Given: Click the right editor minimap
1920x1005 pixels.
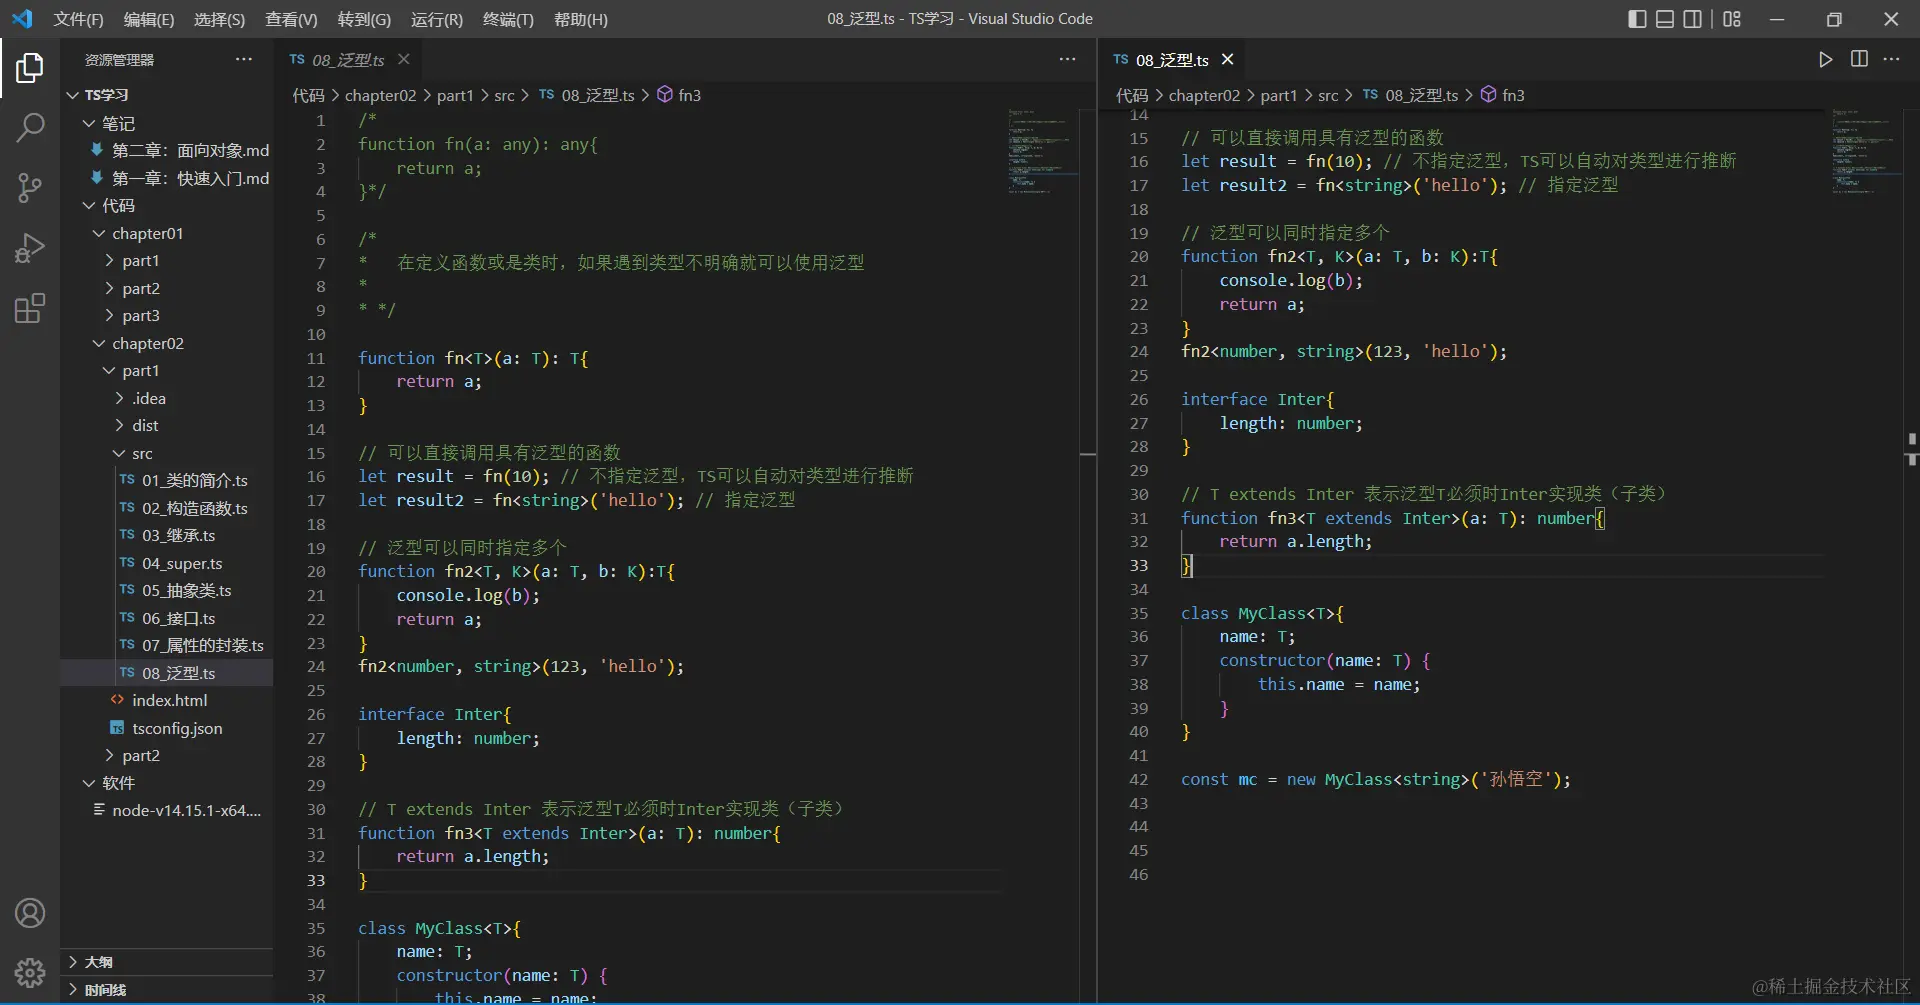Looking at the screenshot, I should (1865, 150).
